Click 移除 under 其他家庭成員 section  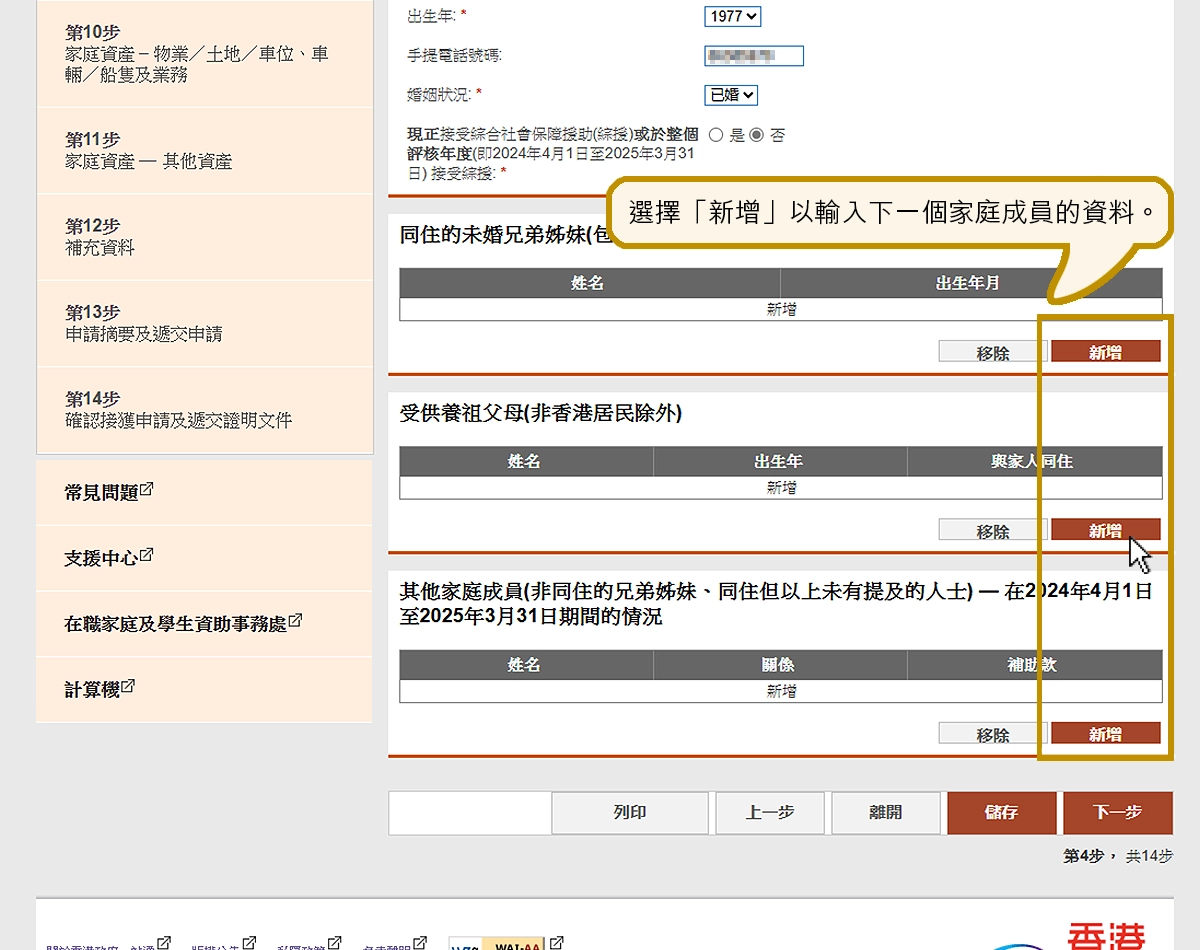click(992, 734)
